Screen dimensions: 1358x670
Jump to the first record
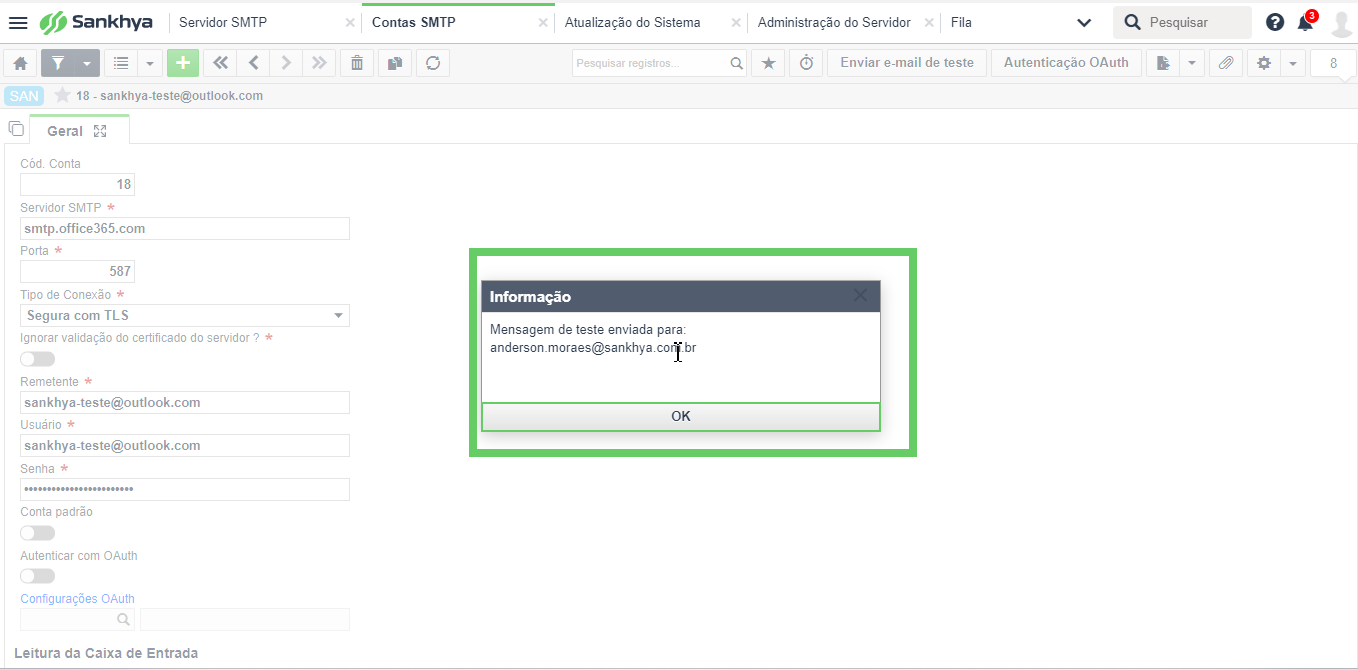pos(220,63)
